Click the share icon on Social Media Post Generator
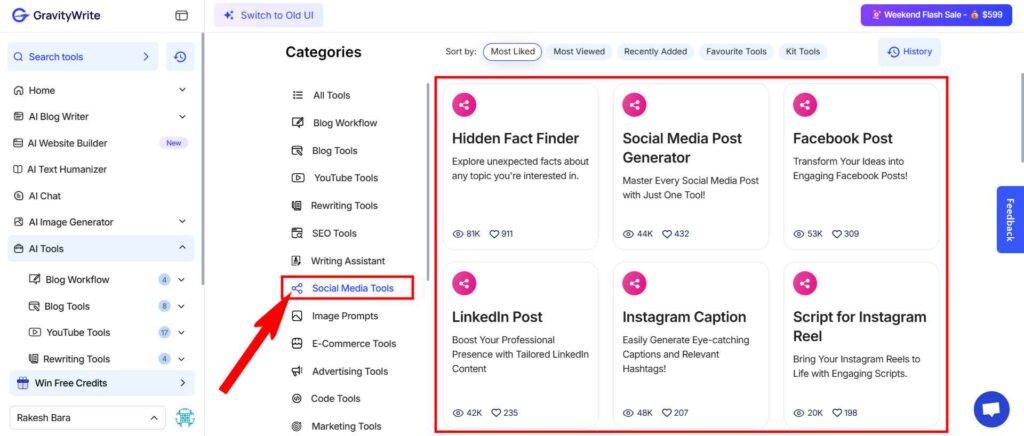The width and height of the screenshot is (1024, 436). (x=634, y=104)
